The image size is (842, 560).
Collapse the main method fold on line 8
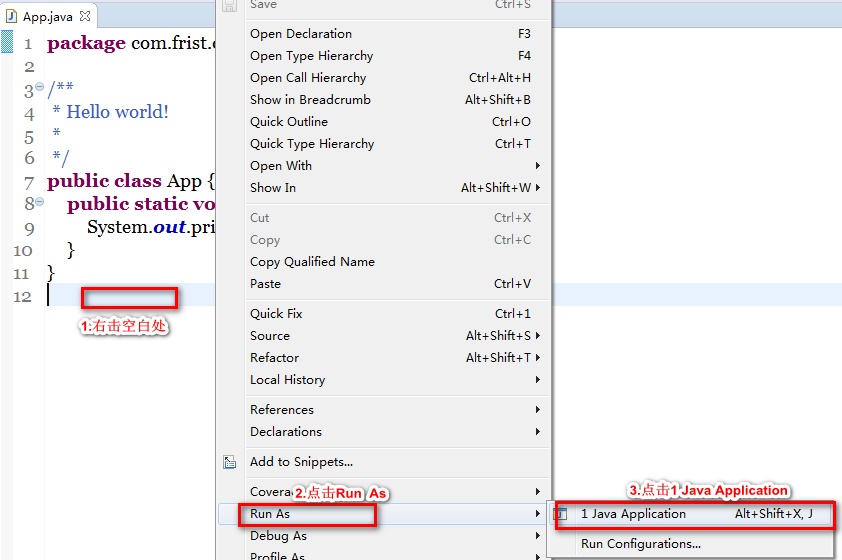[39, 201]
